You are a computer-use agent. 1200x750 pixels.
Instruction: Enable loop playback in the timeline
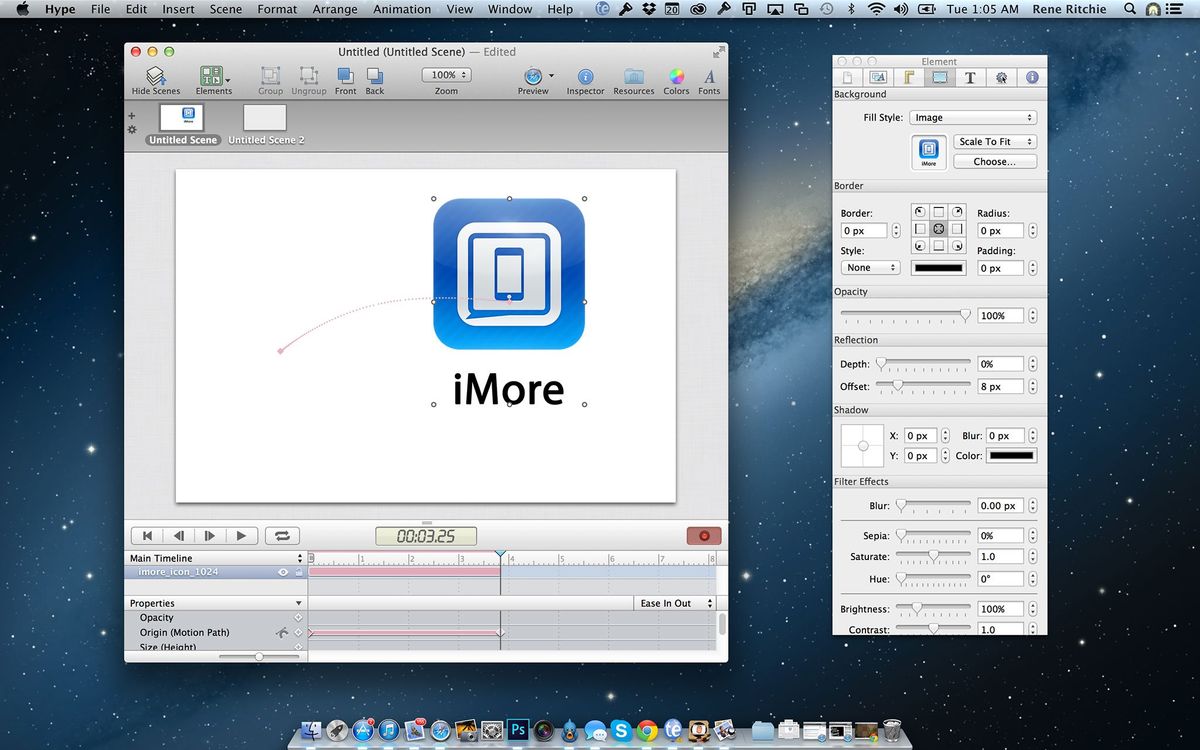[x=281, y=535]
